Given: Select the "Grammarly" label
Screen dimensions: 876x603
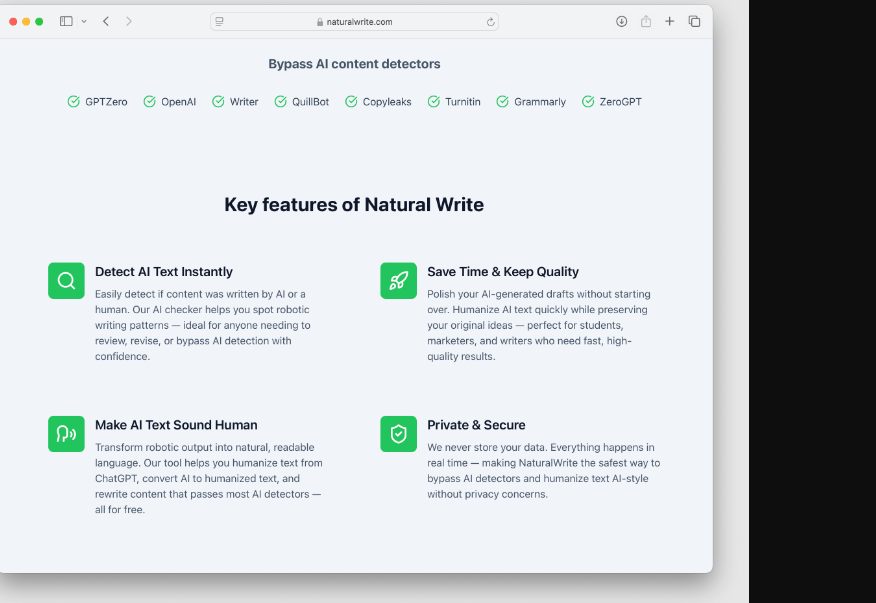Looking at the screenshot, I should click(x=540, y=102).
